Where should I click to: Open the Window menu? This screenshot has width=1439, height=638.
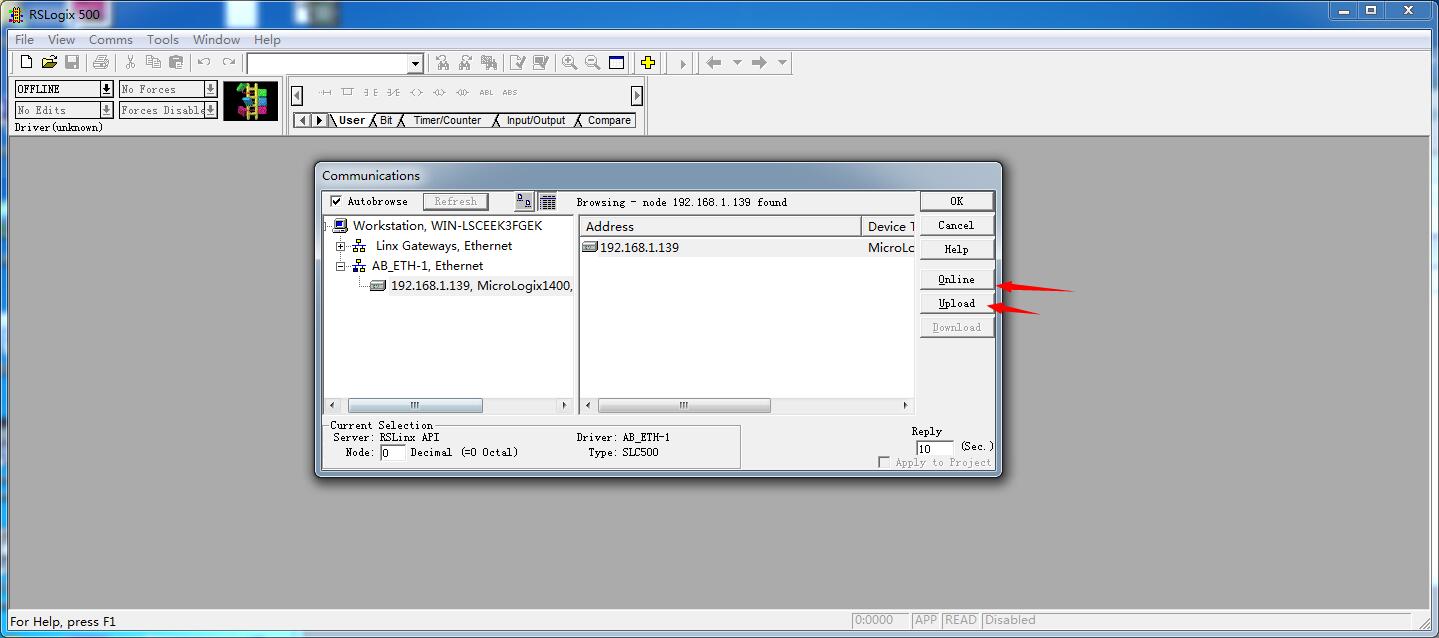[x=216, y=39]
